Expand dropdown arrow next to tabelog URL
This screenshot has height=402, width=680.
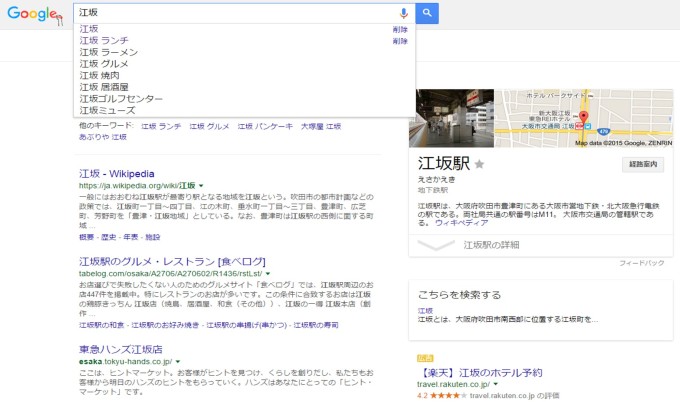coord(268,274)
